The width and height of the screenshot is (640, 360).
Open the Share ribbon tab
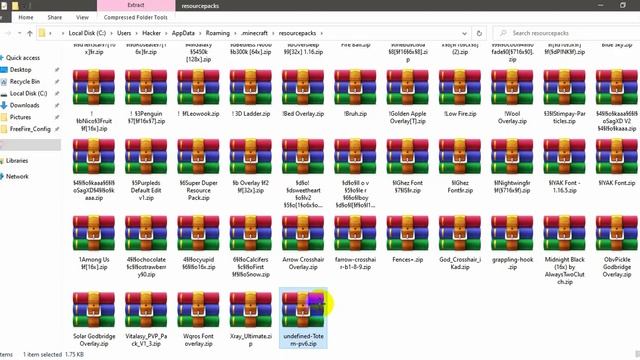(x=55, y=17)
